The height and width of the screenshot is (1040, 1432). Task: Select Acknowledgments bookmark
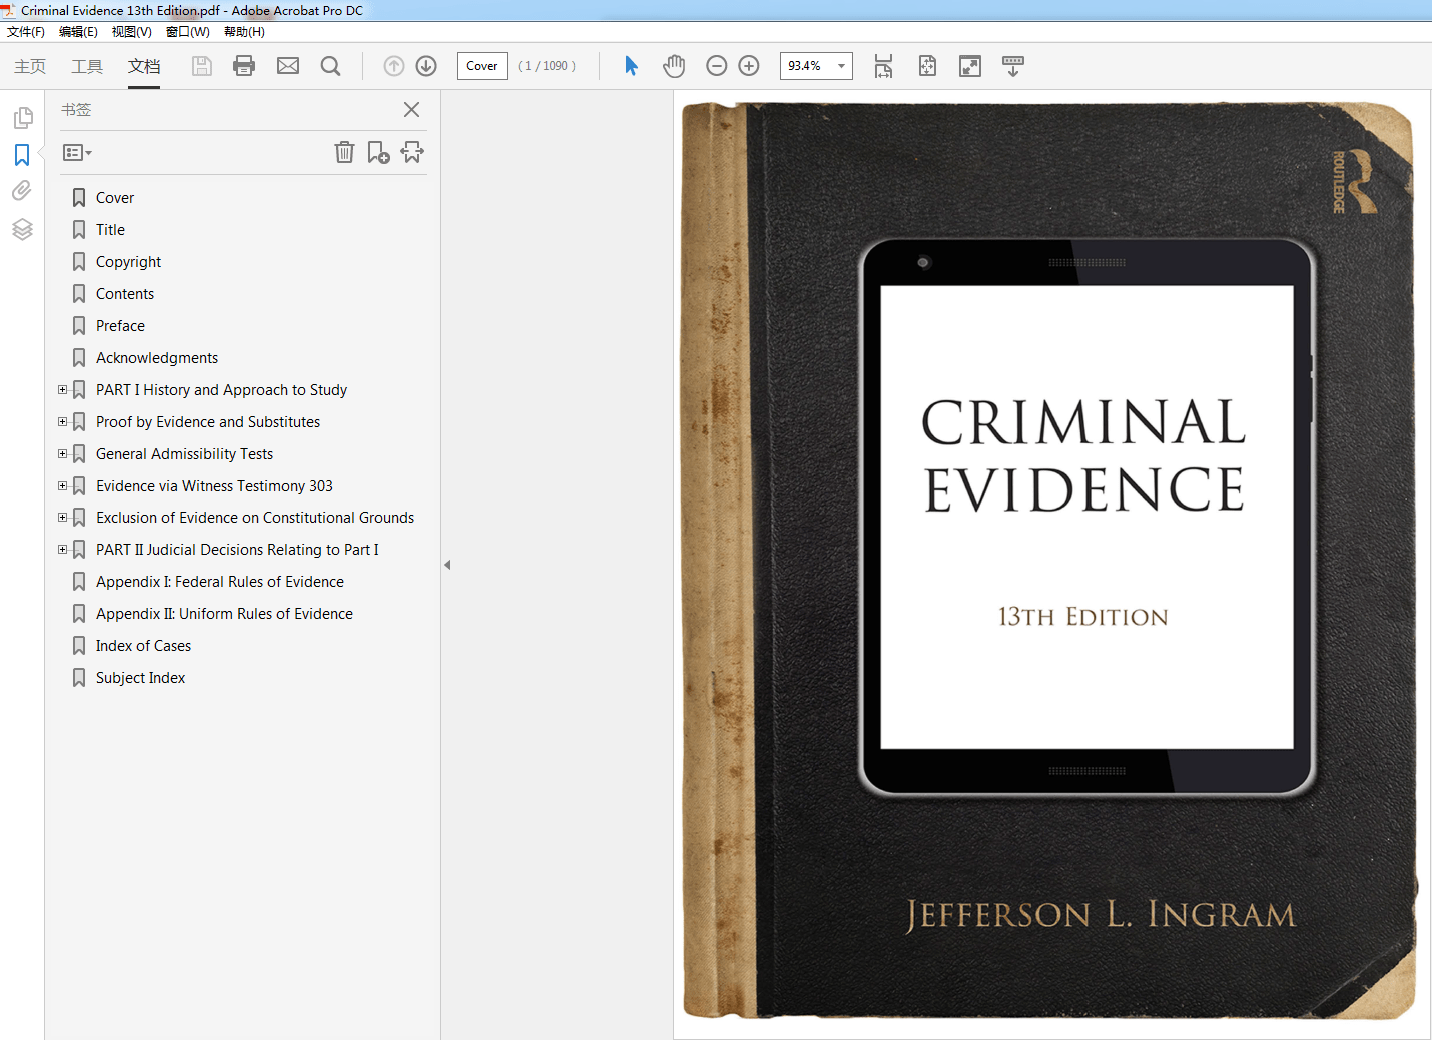click(x=157, y=358)
